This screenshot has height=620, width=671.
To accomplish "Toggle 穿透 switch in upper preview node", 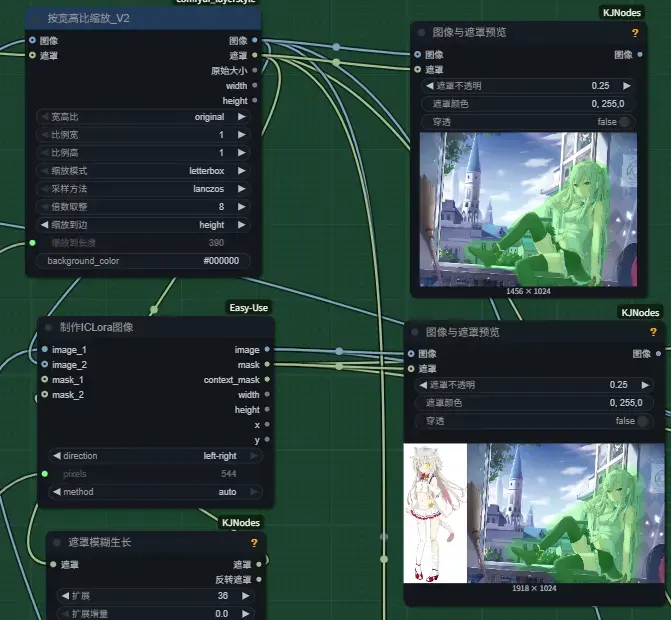I will point(624,122).
